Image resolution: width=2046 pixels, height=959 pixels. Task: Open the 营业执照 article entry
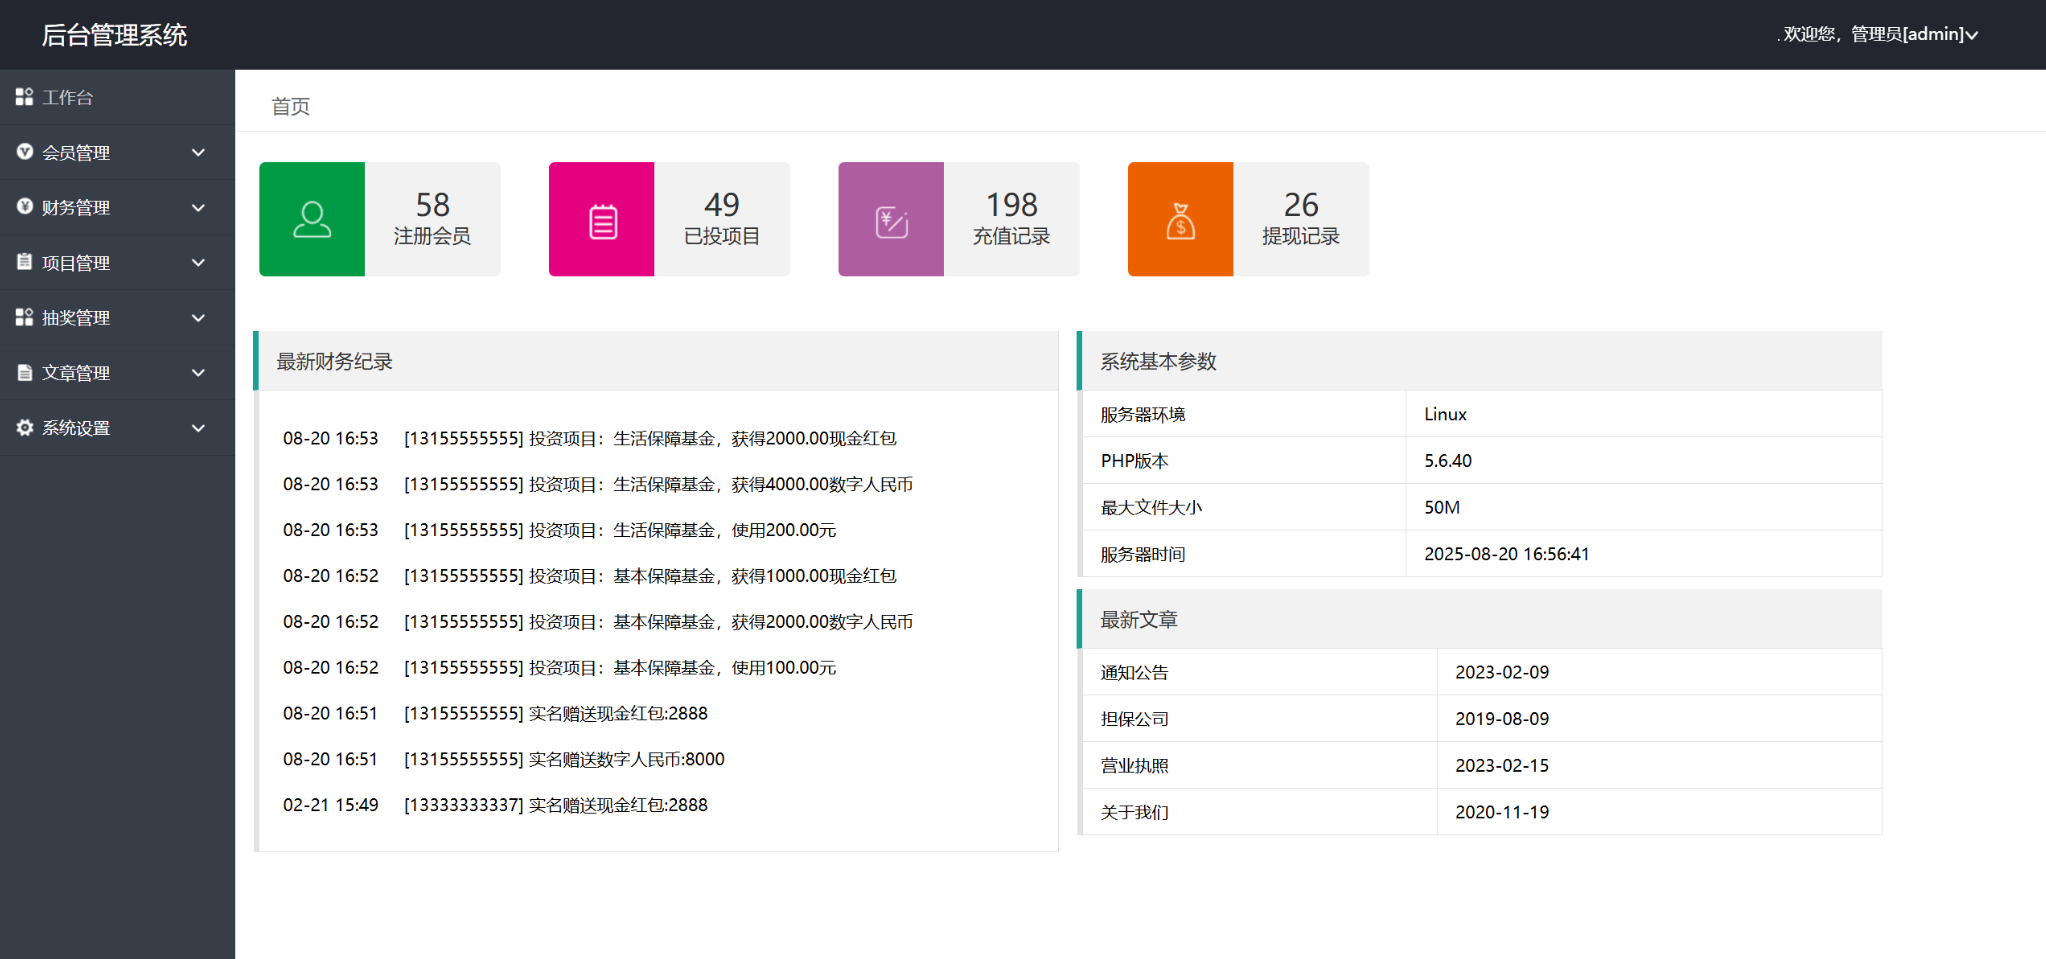tap(1134, 766)
